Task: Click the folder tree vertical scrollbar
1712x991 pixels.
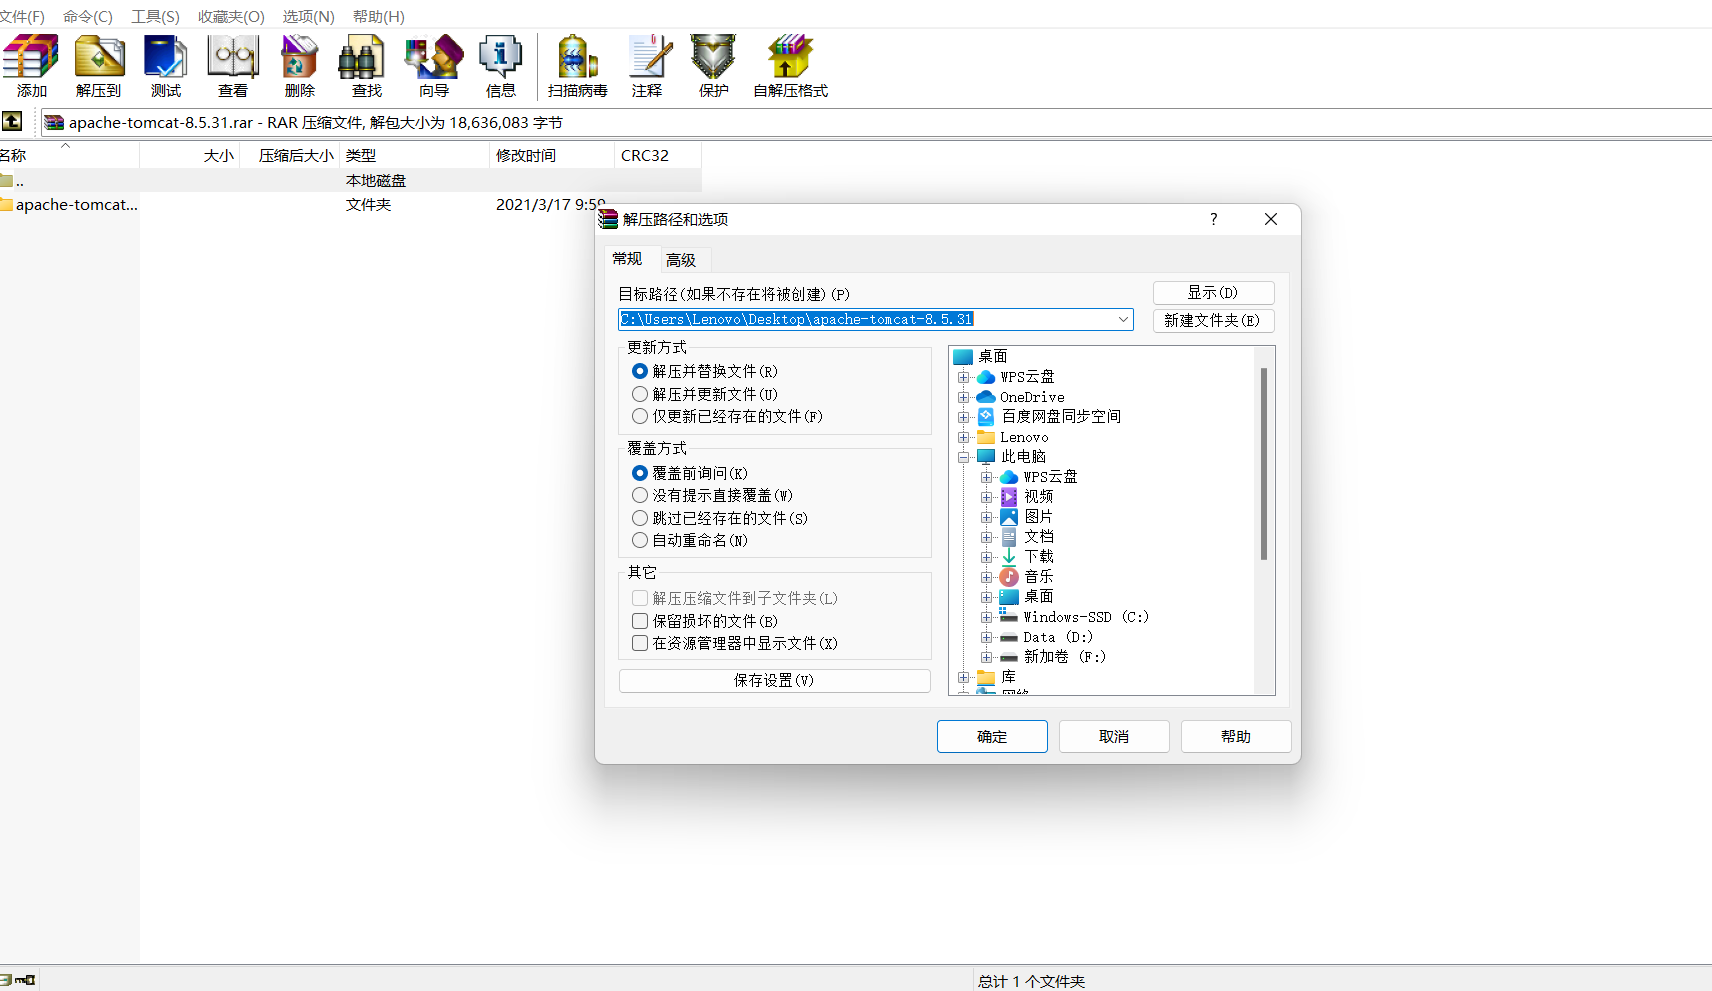Action: tap(1264, 463)
